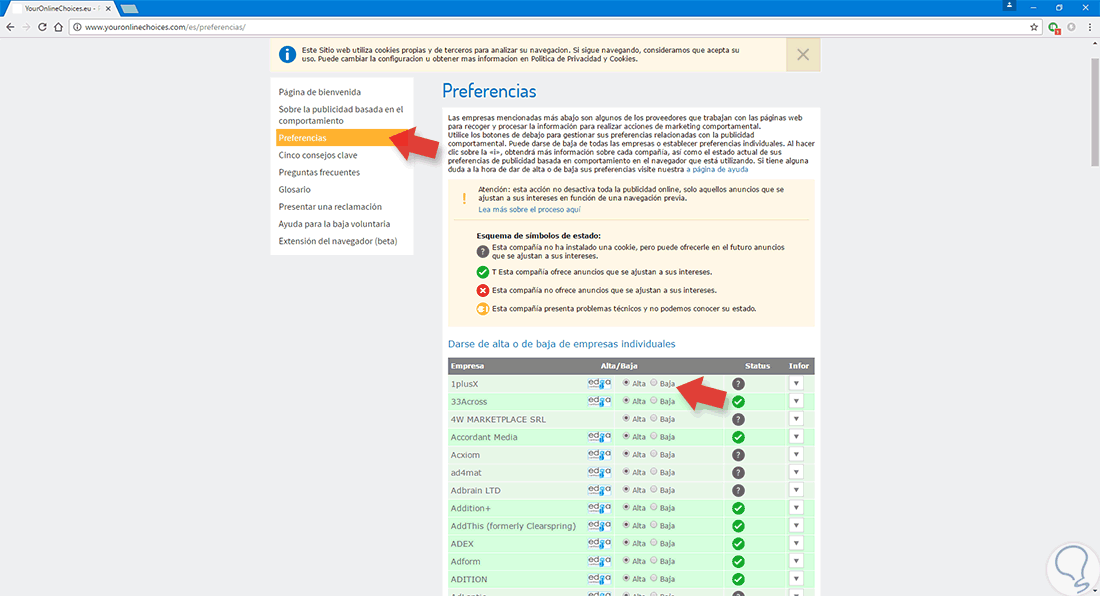
Task: Open 'Lea más sobre el proceso aquí' link
Action: click(530, 210)
